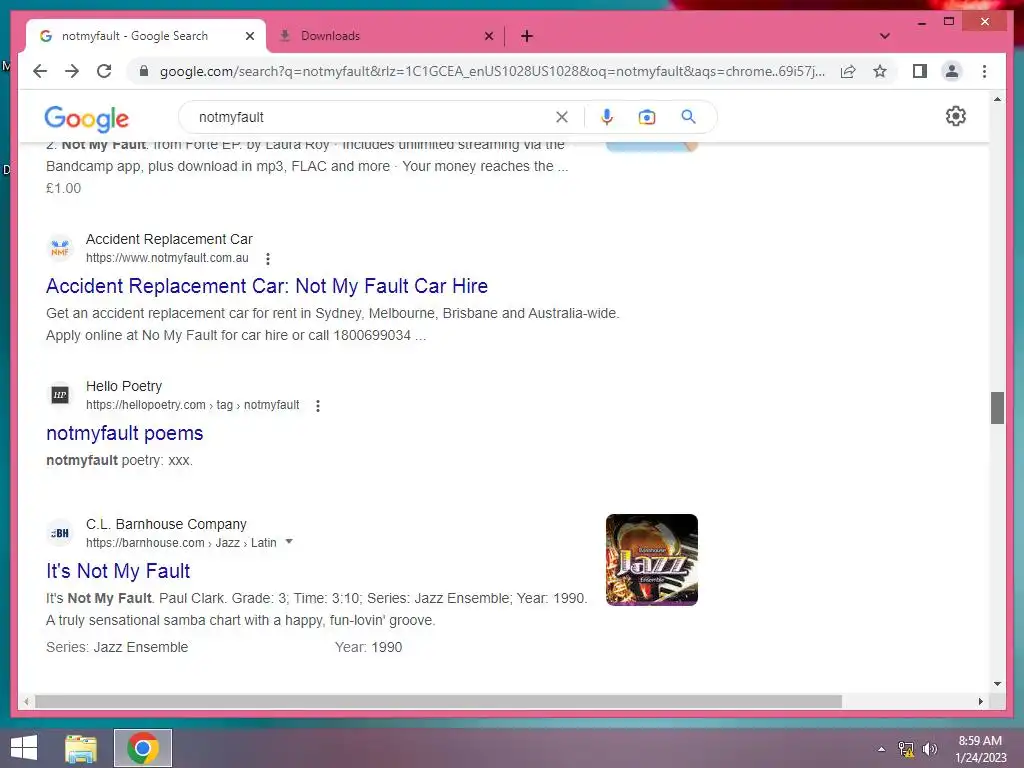Go back to previous page
Screen dimensions: 1024x768
pos(40,71)
